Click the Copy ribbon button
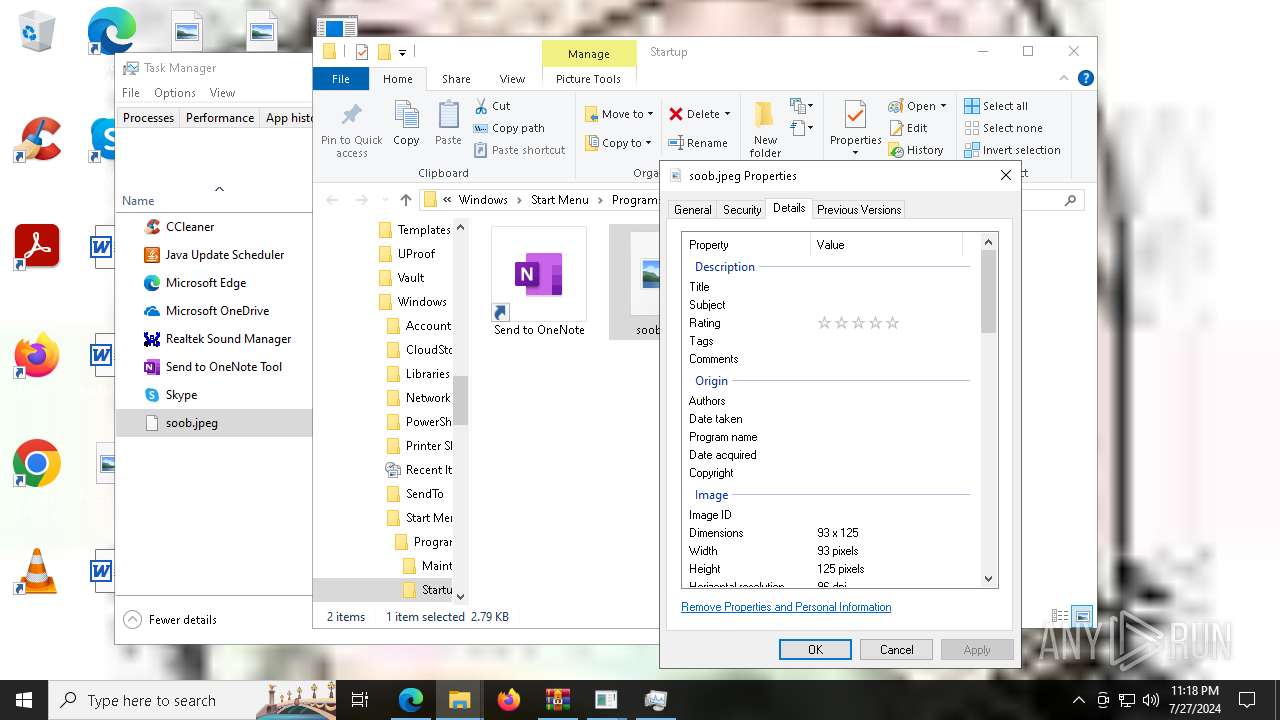1280x720 pixels. 406,125
